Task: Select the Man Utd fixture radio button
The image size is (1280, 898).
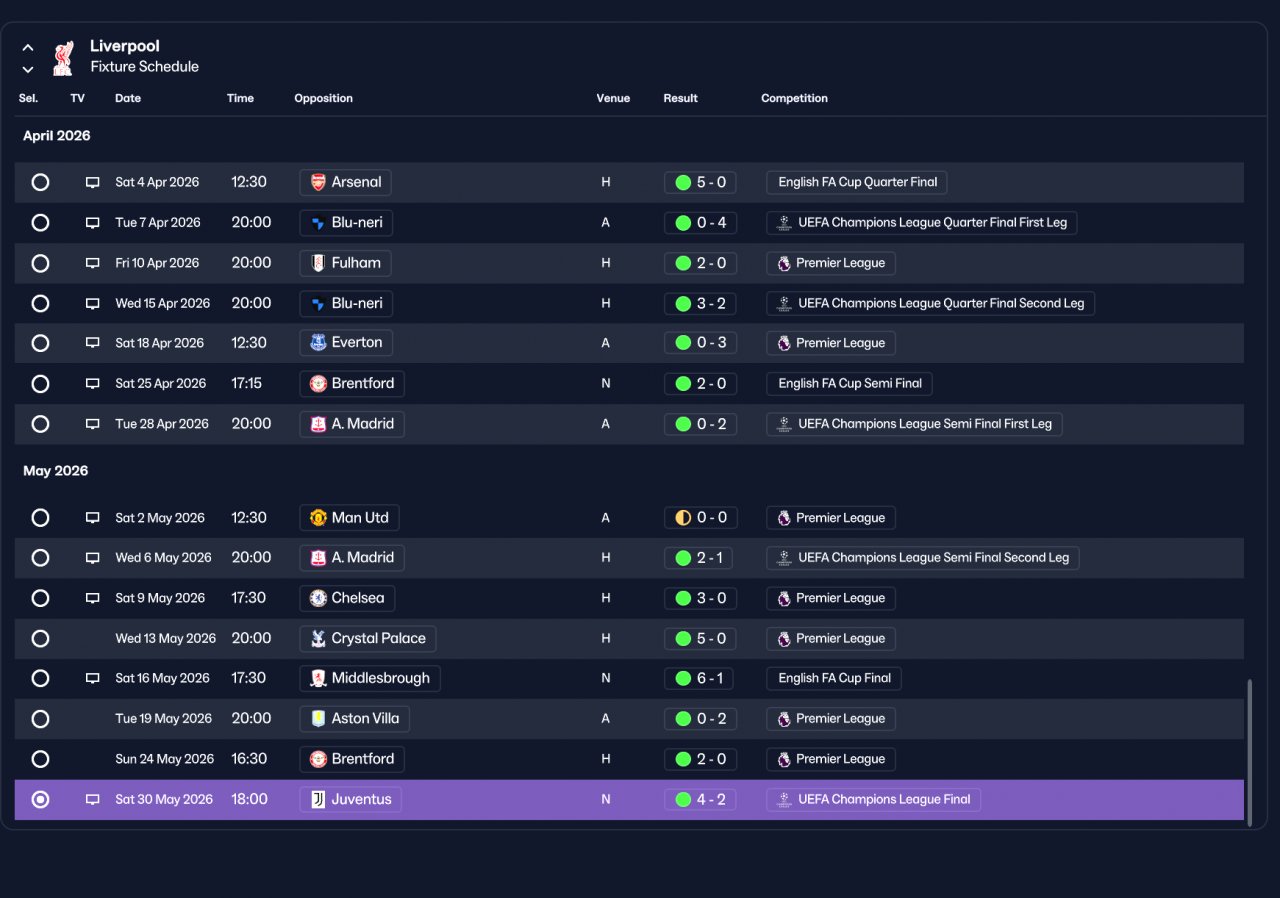Action: pyautogui.click(x=40, y=518)
